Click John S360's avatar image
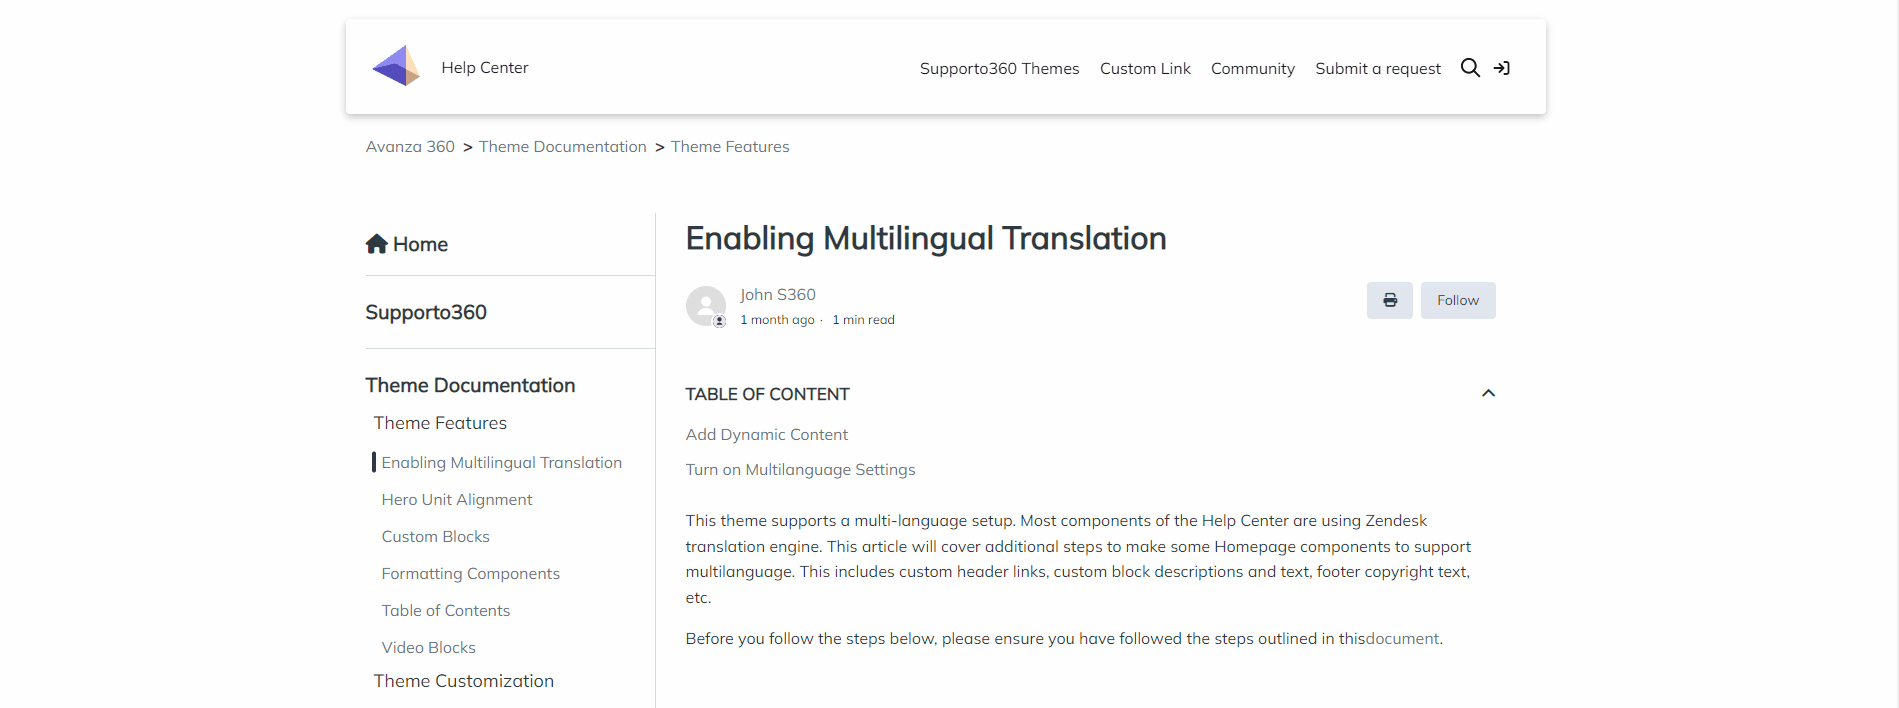Viewport: 1899px width, 708px height. [705, 306]
